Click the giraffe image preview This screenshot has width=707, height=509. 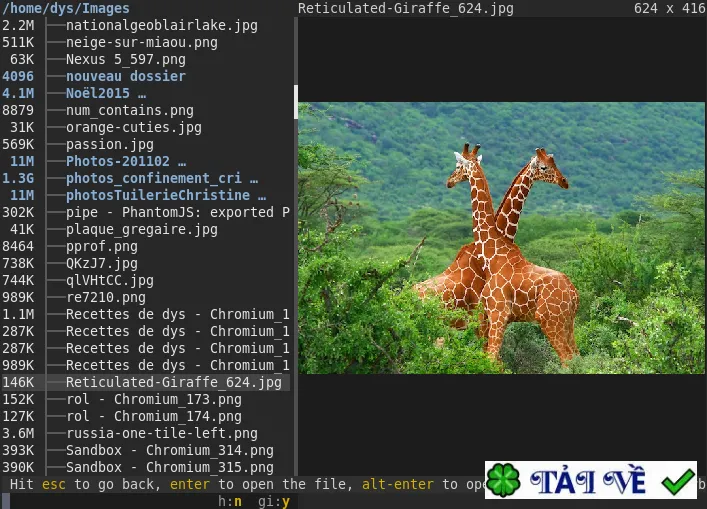pos(501,238)
